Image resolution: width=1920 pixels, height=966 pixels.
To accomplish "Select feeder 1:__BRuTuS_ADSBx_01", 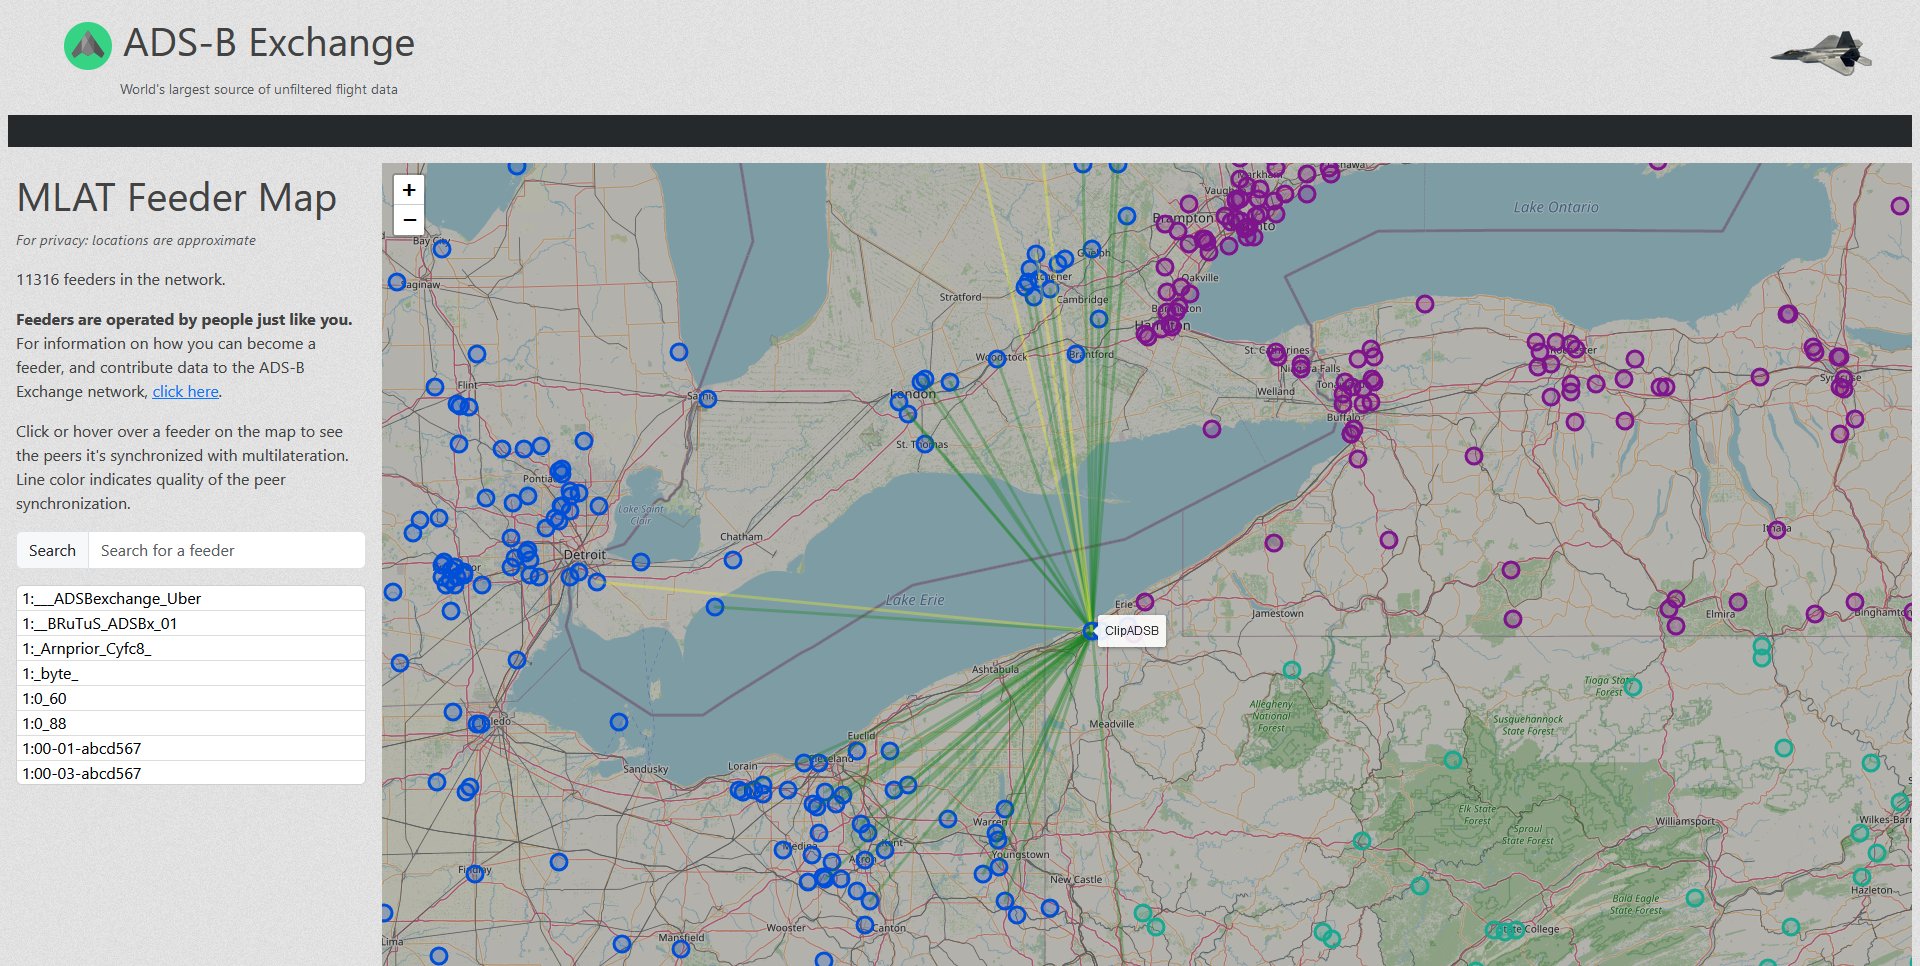I will pyautogui.click(x=191, y=624).
